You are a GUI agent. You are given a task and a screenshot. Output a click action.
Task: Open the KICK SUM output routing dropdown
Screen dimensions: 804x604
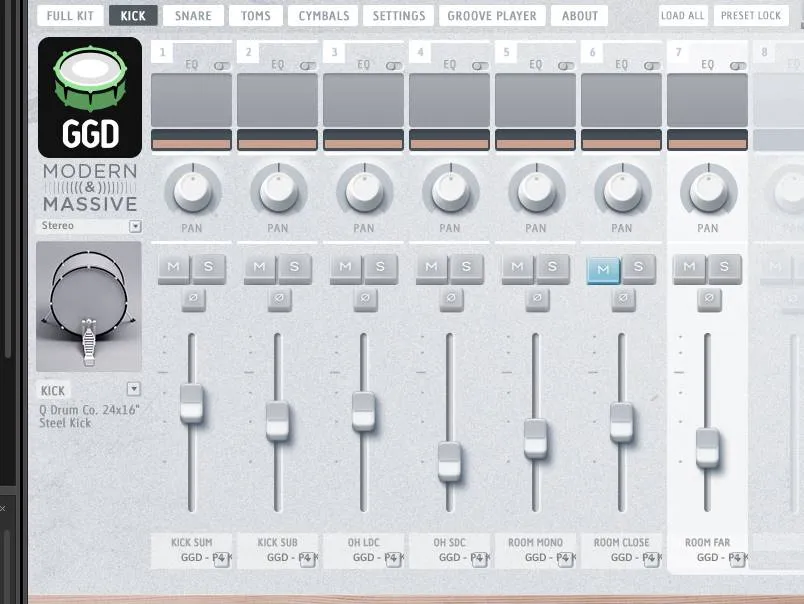220,559
